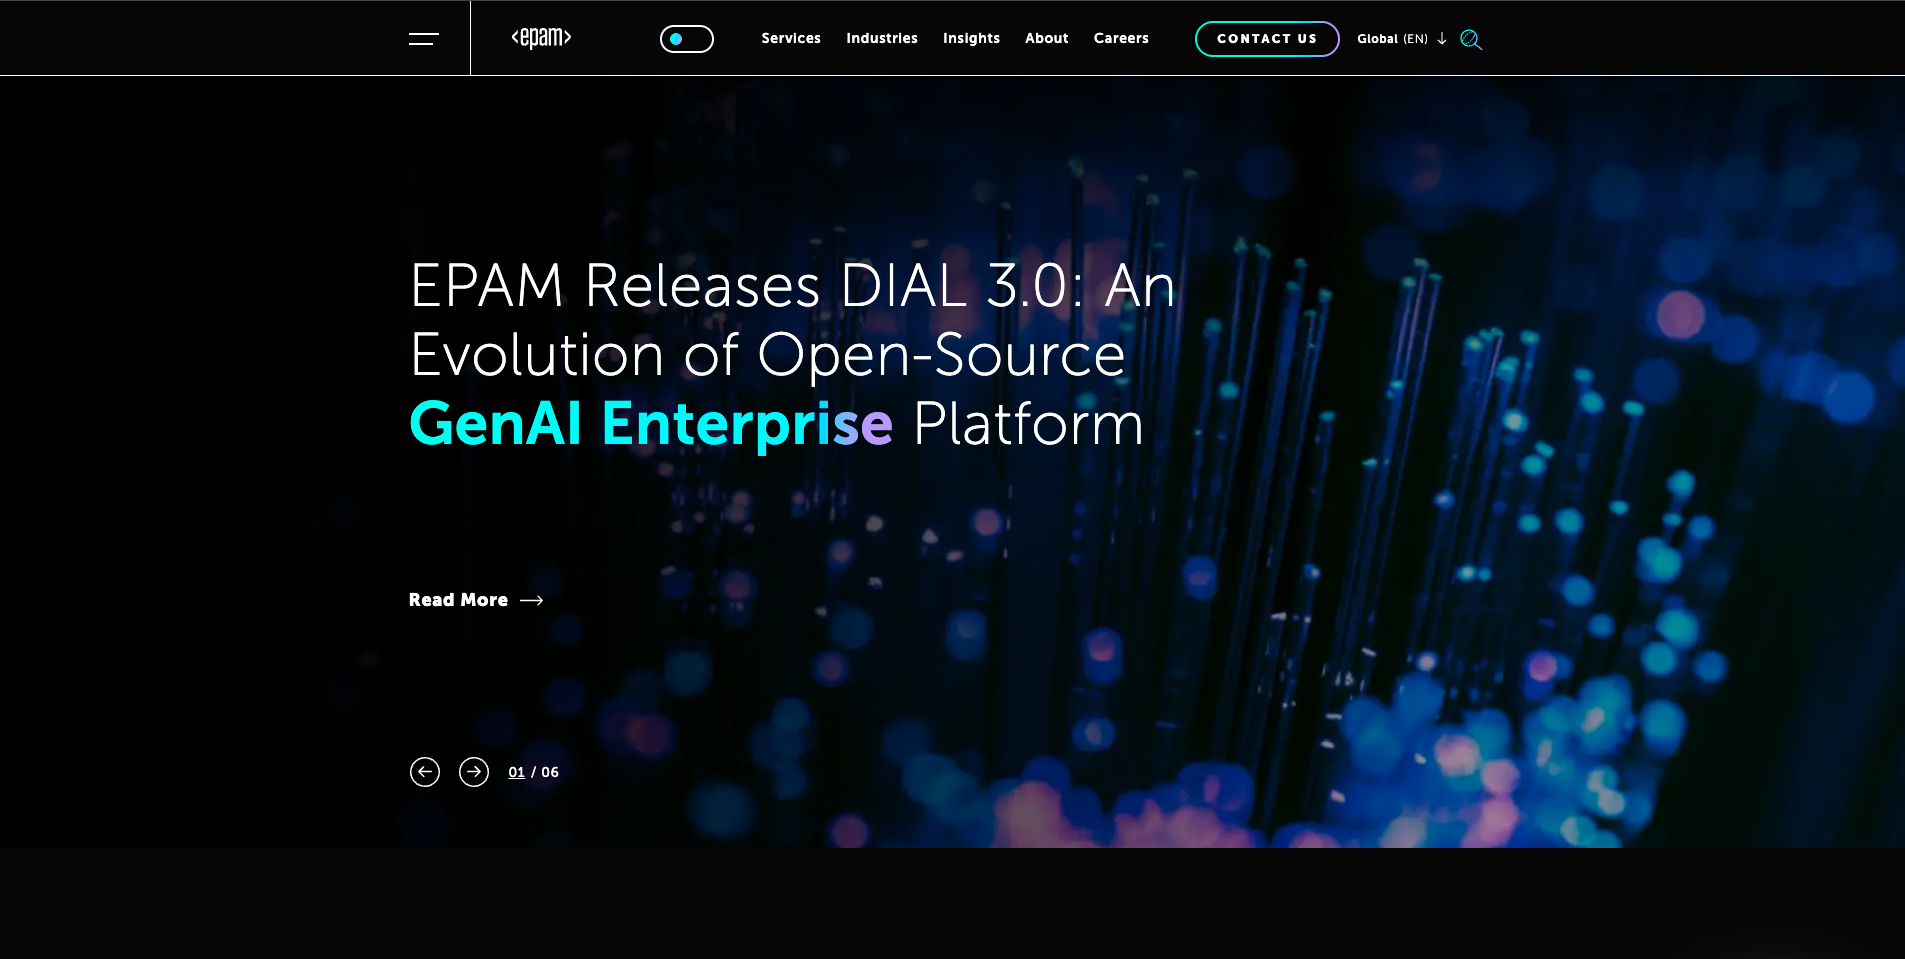Open search with the magnifier icon
Viewport: 1905px width, 959px height.
[1470, 39]
